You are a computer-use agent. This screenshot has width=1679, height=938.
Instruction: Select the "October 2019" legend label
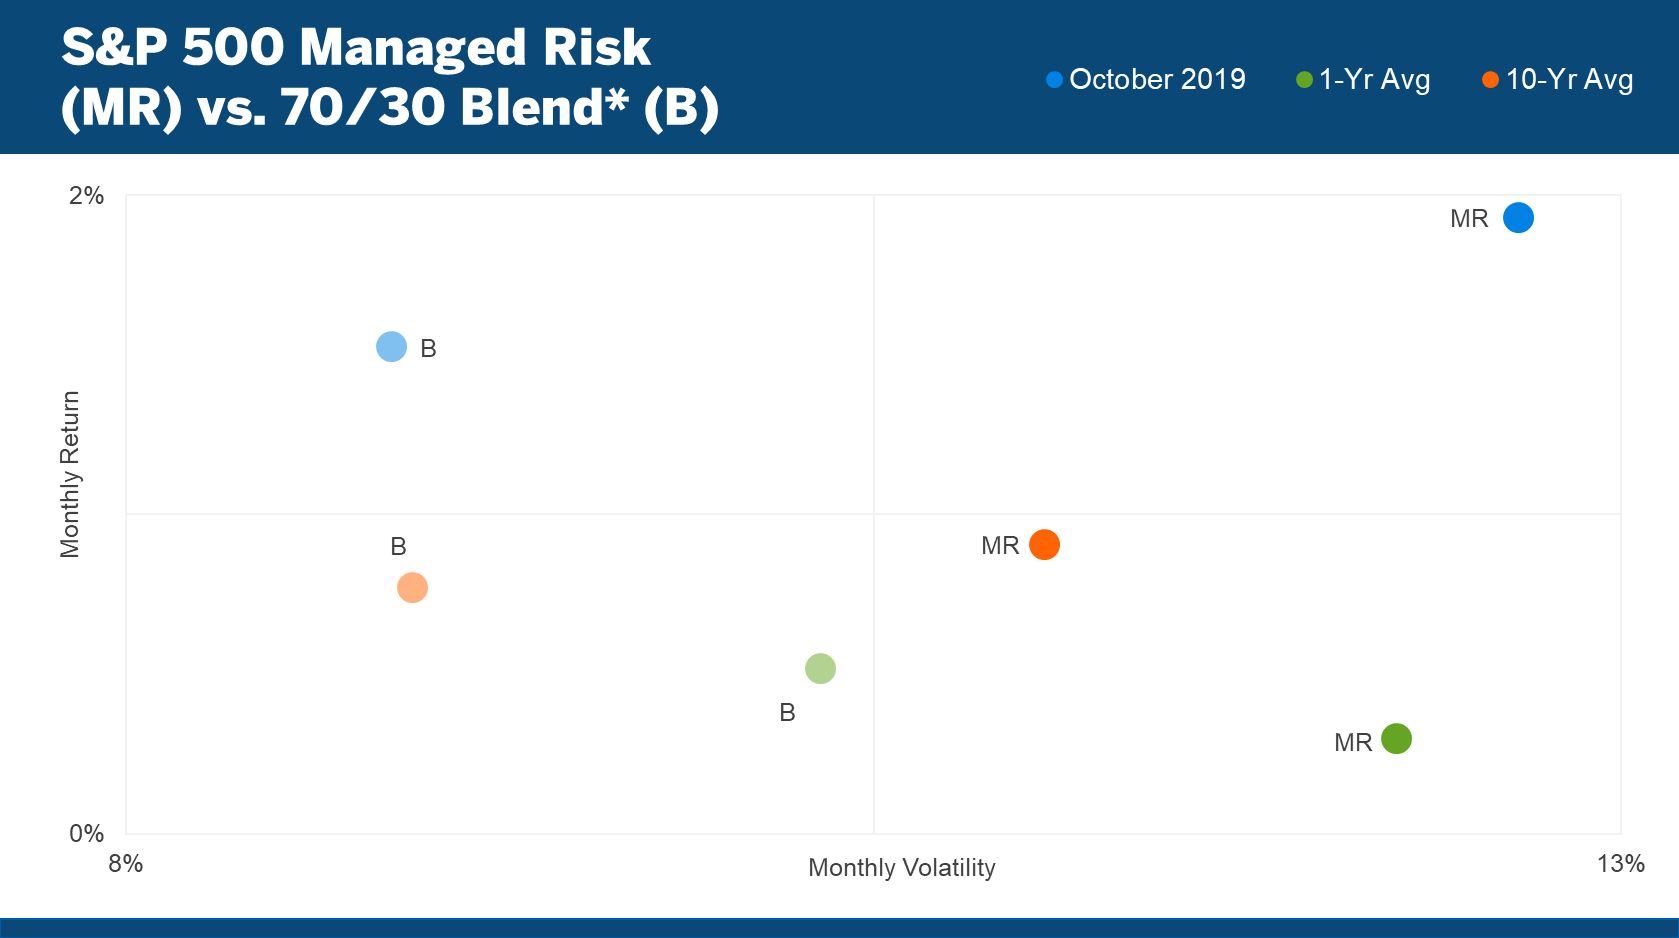point(1157,80)
